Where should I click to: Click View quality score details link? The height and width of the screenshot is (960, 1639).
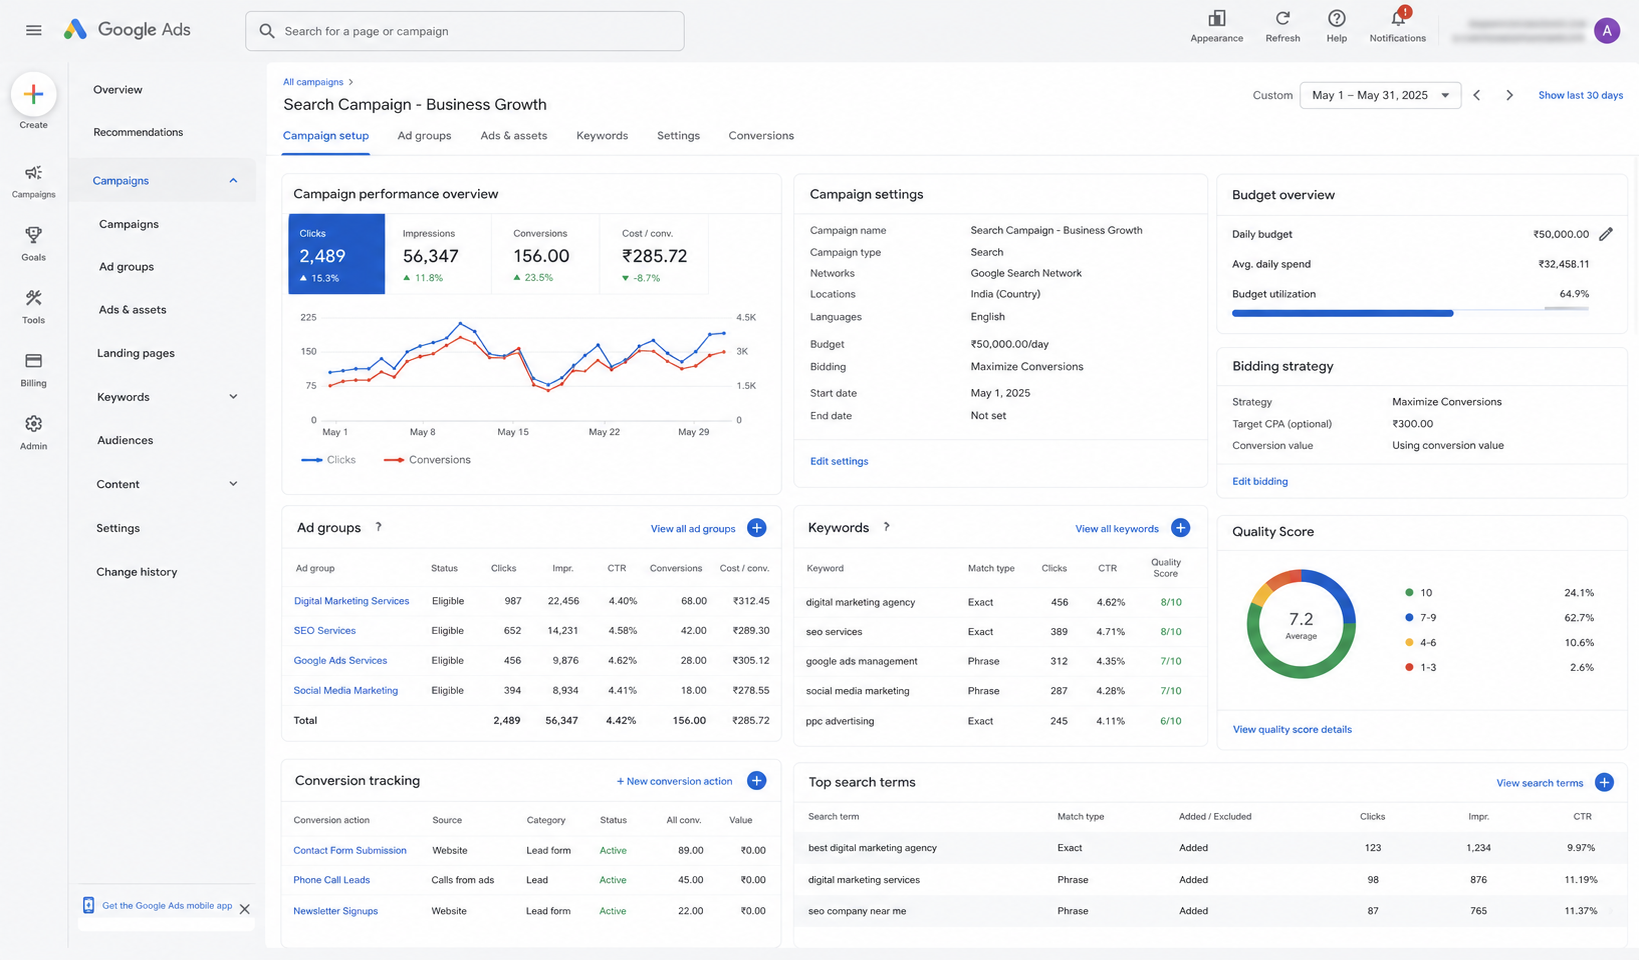[1292, 729]
